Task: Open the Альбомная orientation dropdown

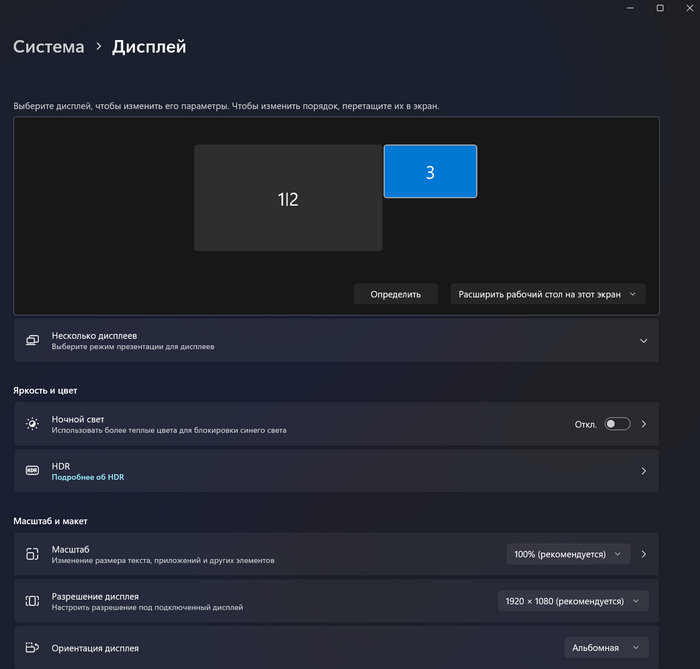Action: point(606,648)
